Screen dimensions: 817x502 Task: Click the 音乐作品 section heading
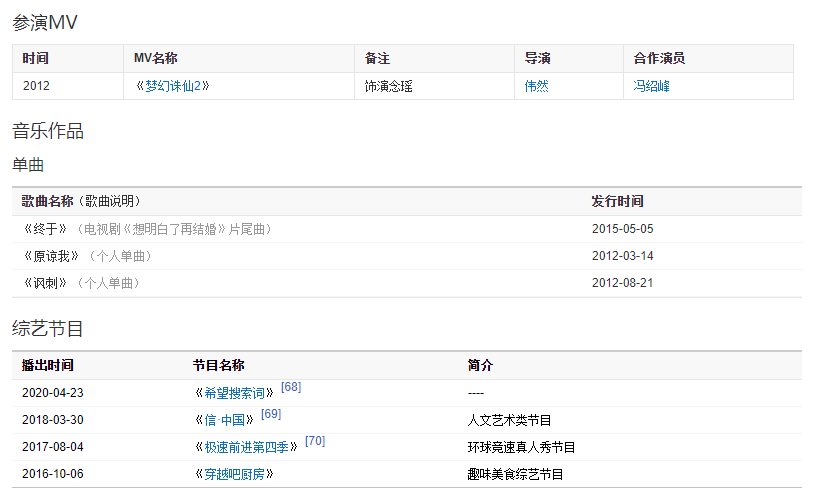(x=48, y=130)
